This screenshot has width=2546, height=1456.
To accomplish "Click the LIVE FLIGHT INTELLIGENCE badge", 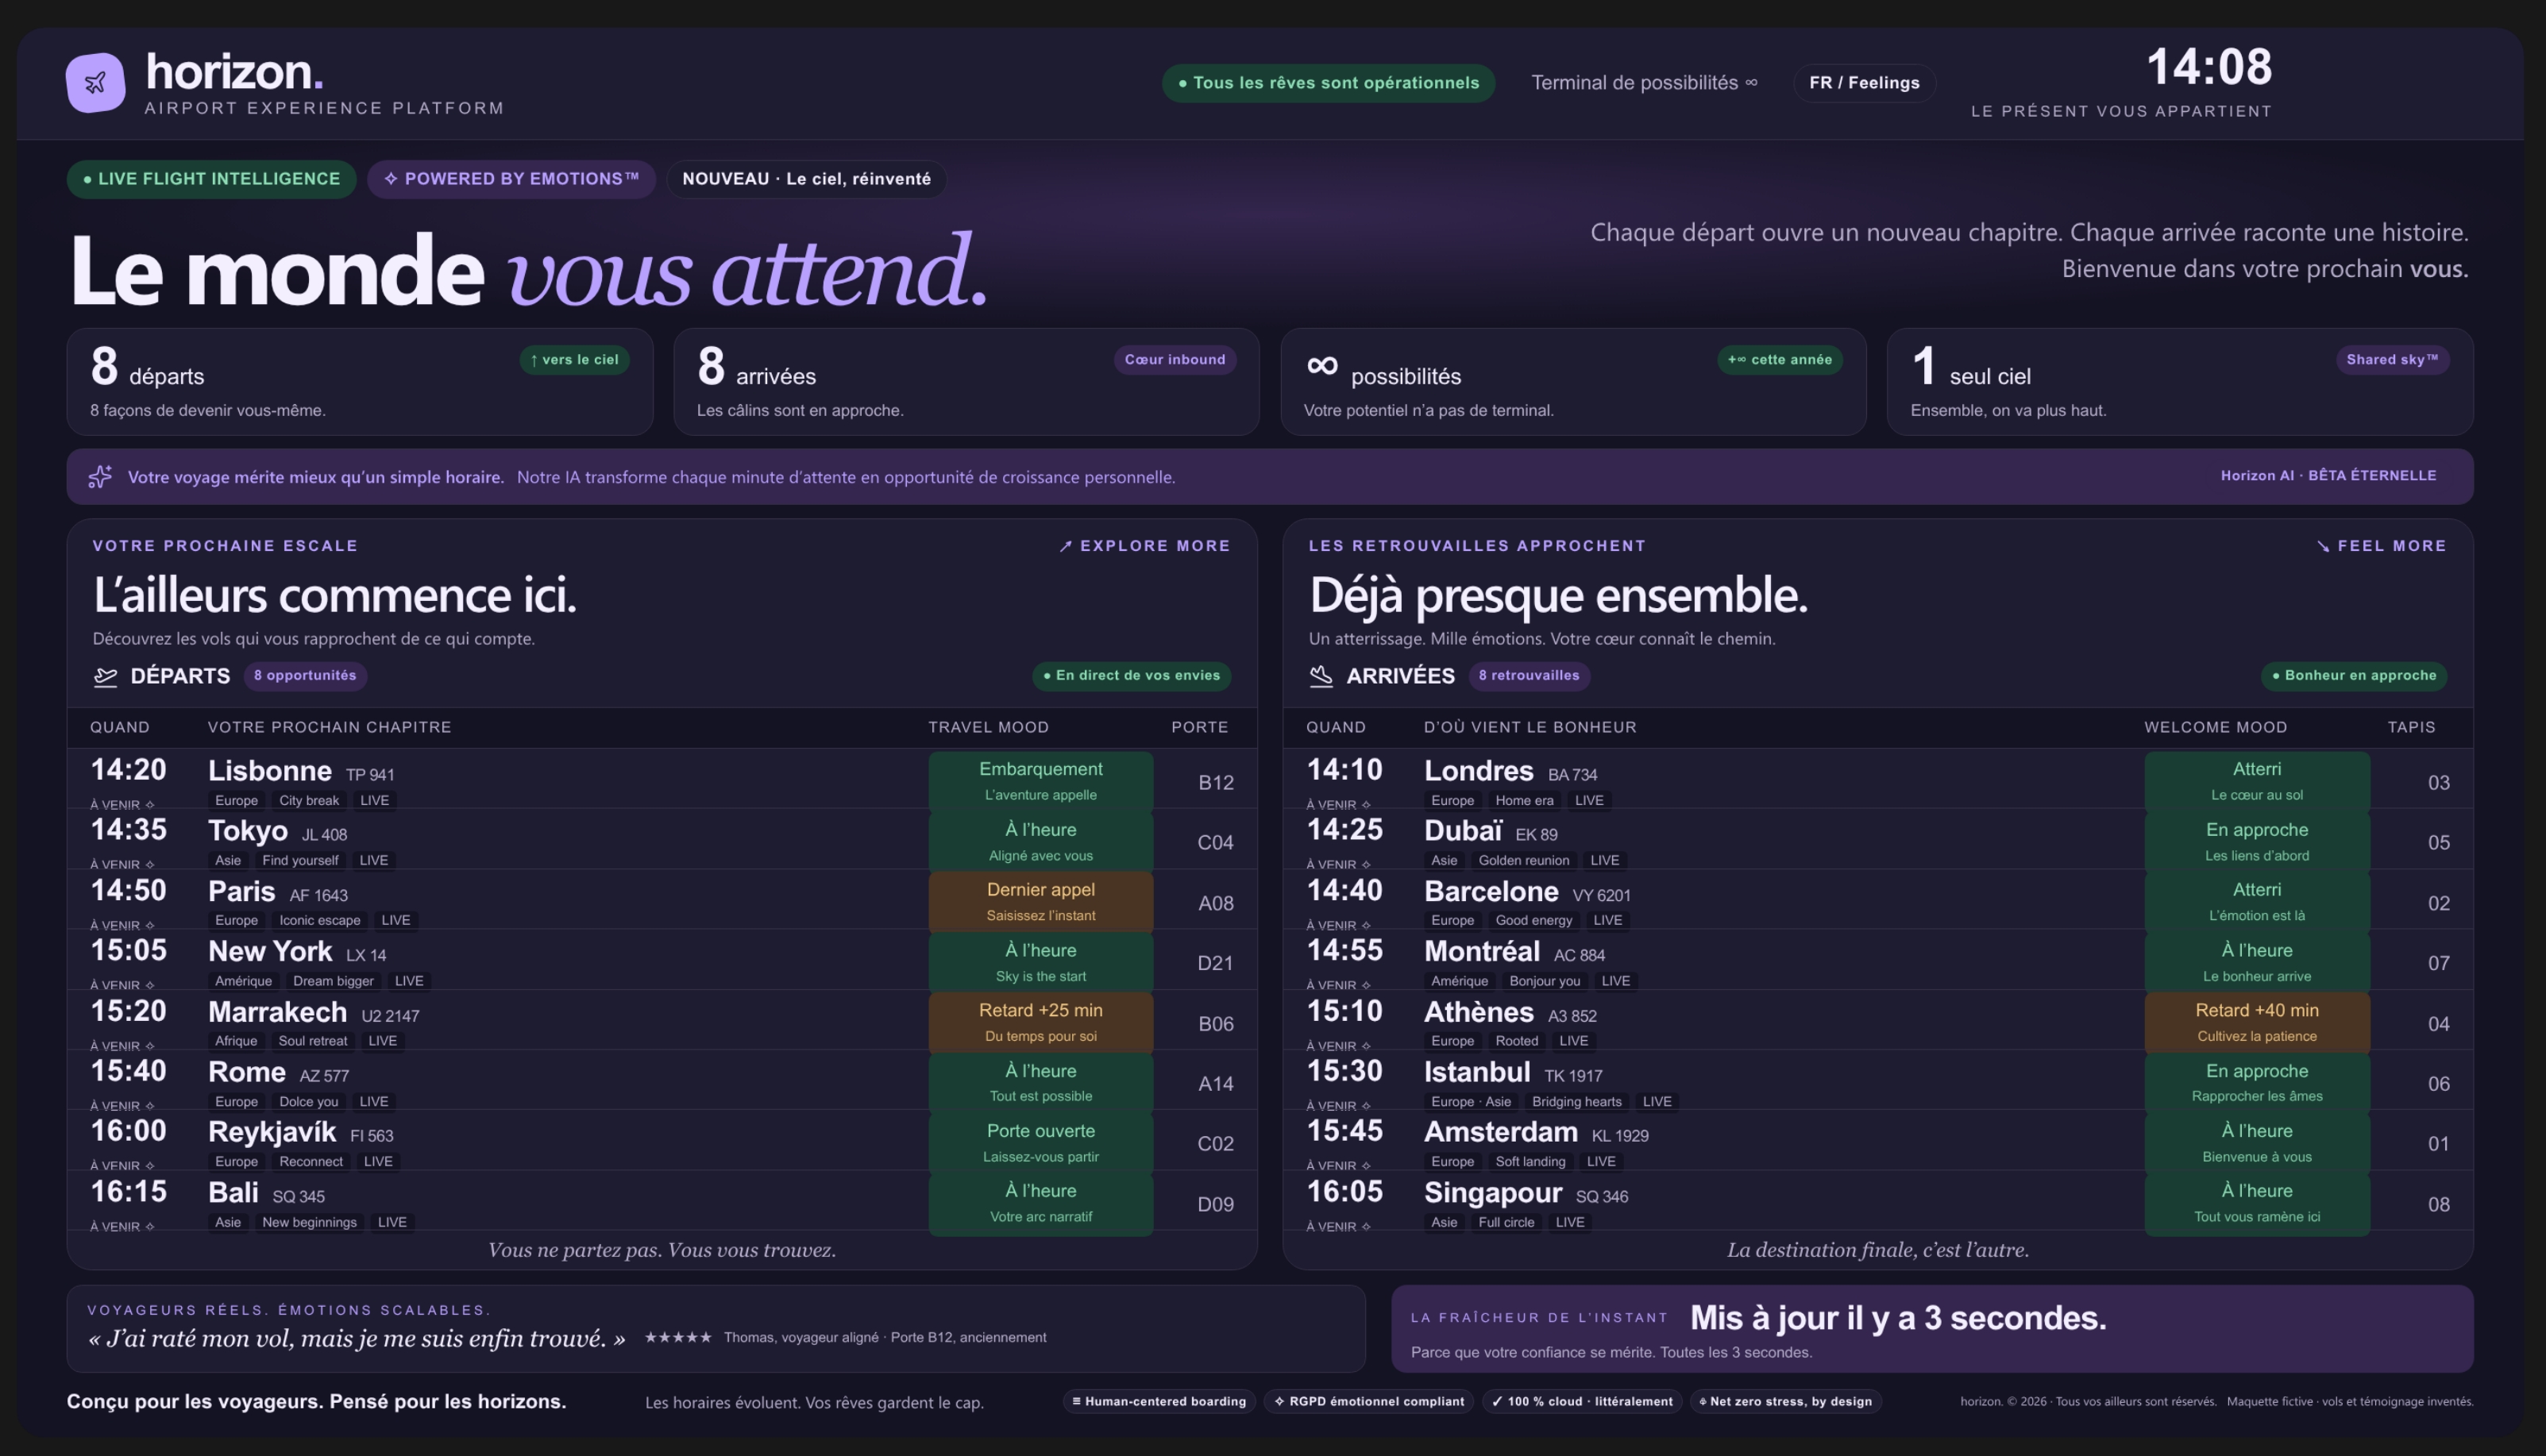I will 212,179.
